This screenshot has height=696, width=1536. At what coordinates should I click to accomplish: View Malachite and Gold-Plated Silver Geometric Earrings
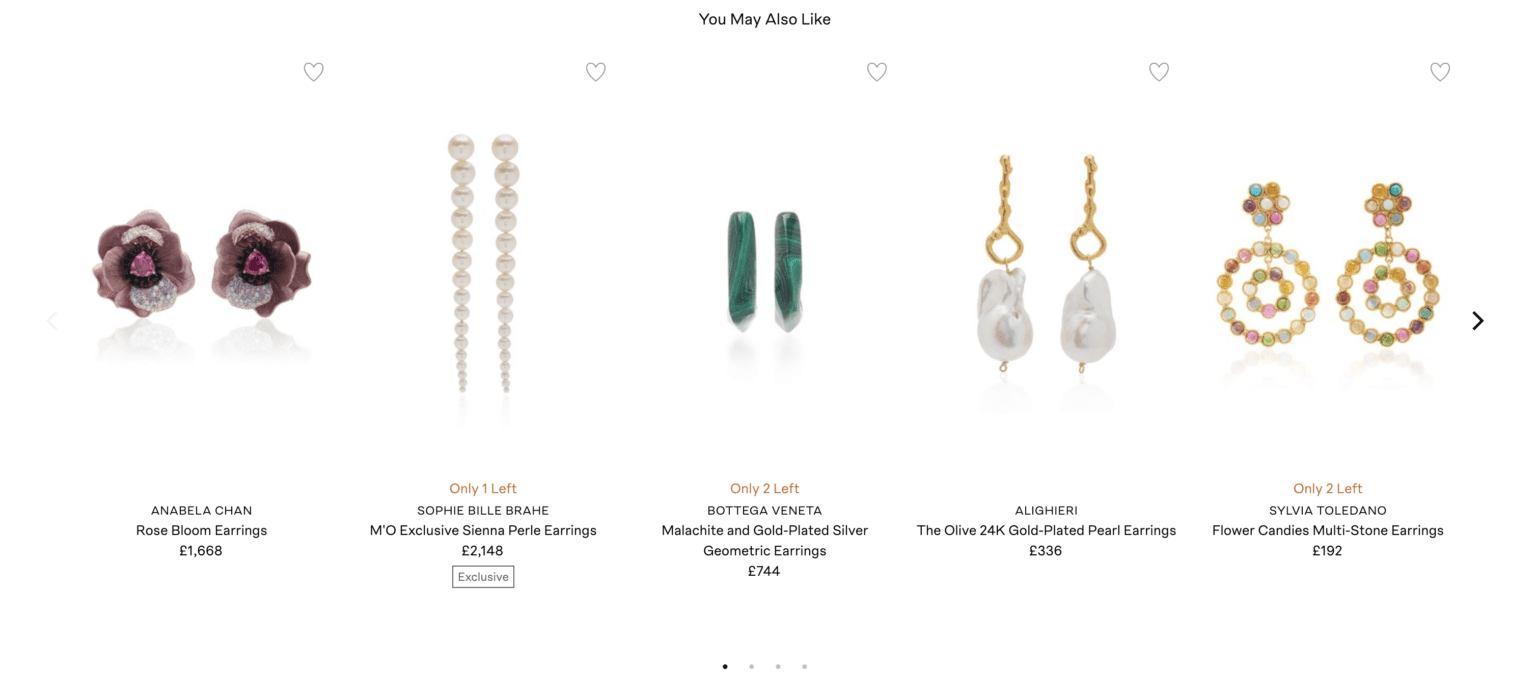[x=765, y=541]
